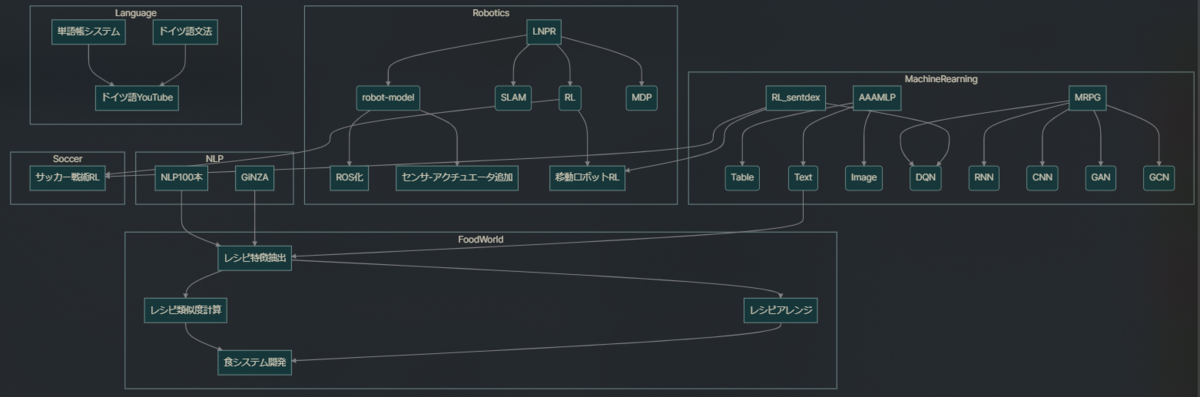Select the Text node in MachineRearning

click(802, 179)
